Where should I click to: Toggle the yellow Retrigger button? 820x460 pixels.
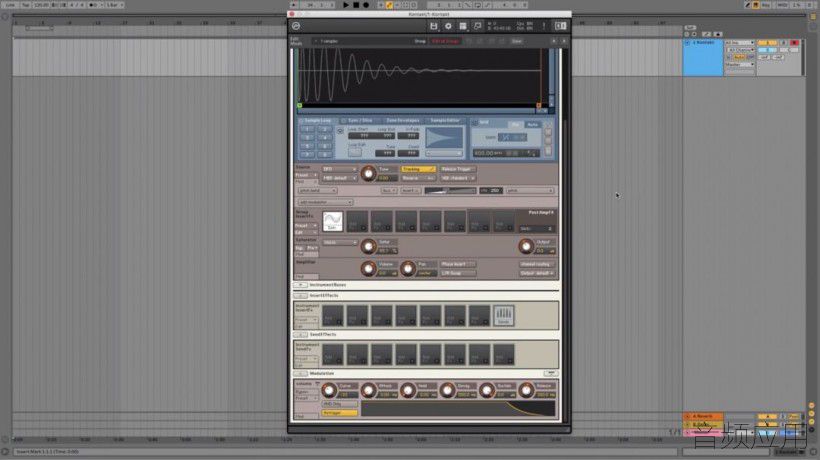(x=339, y=413)
